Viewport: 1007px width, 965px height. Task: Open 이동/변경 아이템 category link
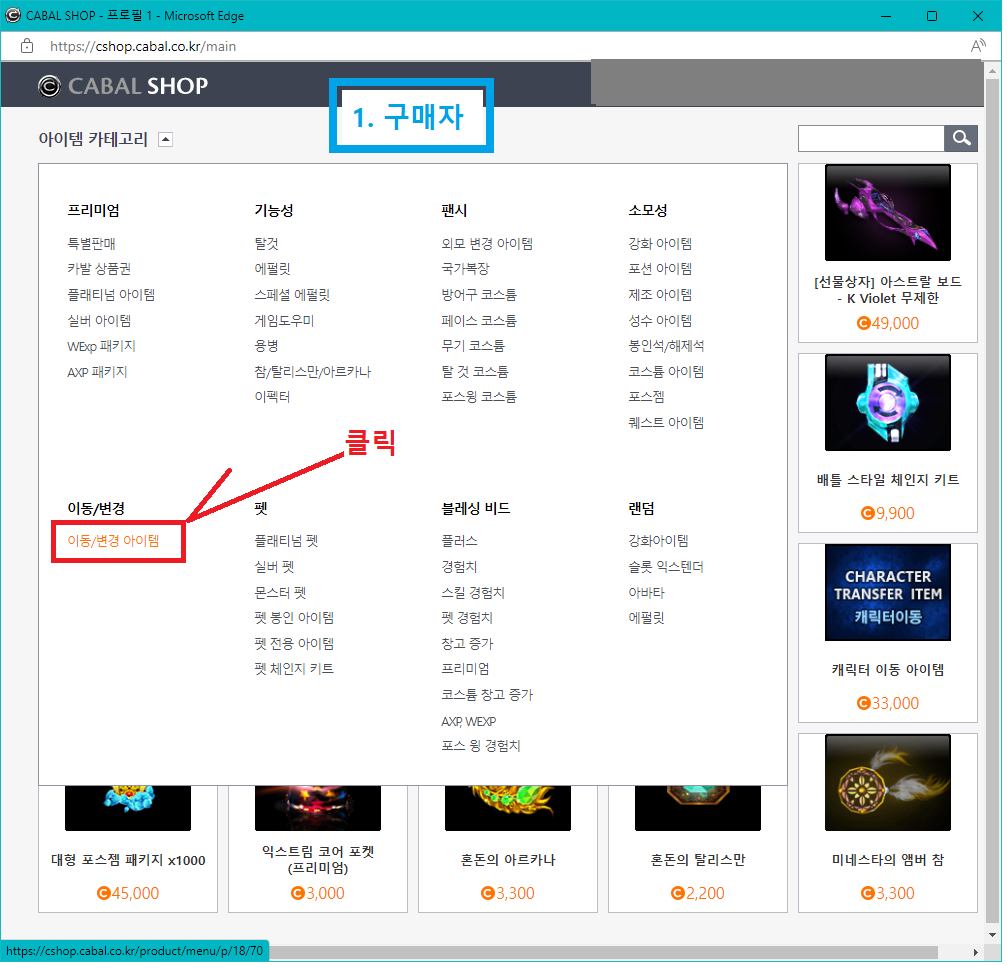pyautogui.click(x=114, y=543)
